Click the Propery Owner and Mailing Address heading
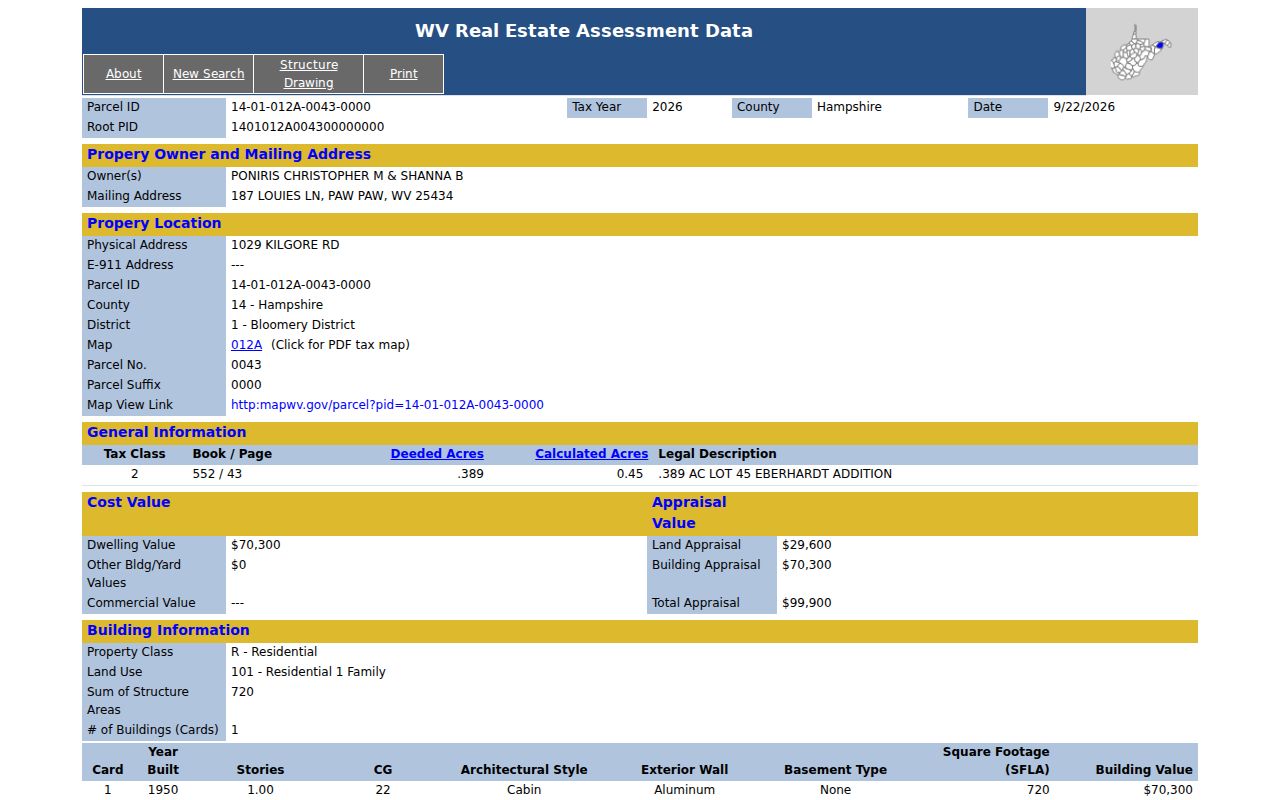1280x800 pixels. click(229, 154)
